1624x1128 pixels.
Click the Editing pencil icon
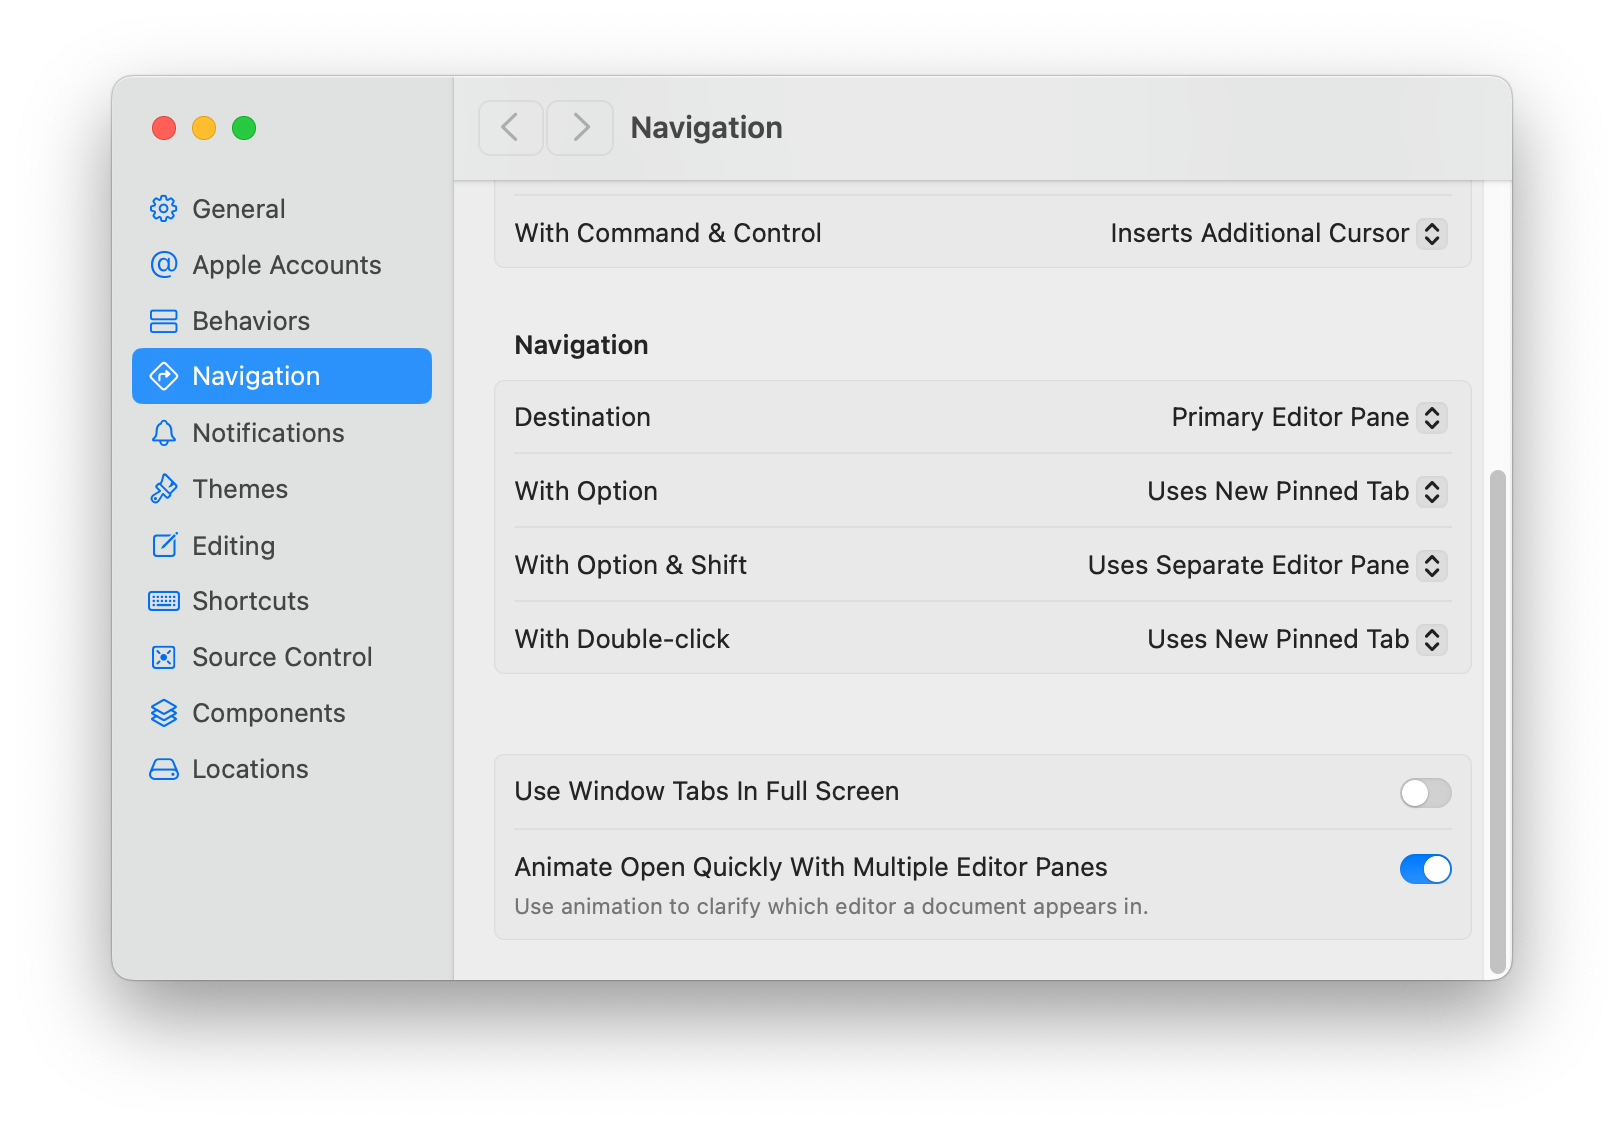pos(164,545)
